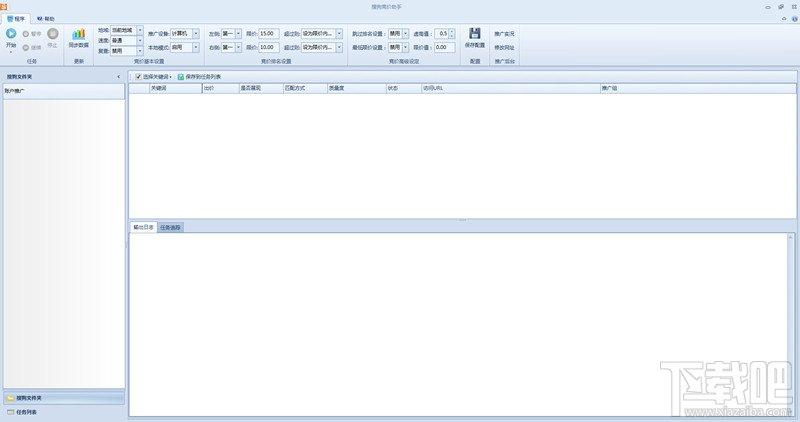
Task: Click the 搜狗文件夹 folder icon at sidebar bottom
Action: click(x=10, y=398)
